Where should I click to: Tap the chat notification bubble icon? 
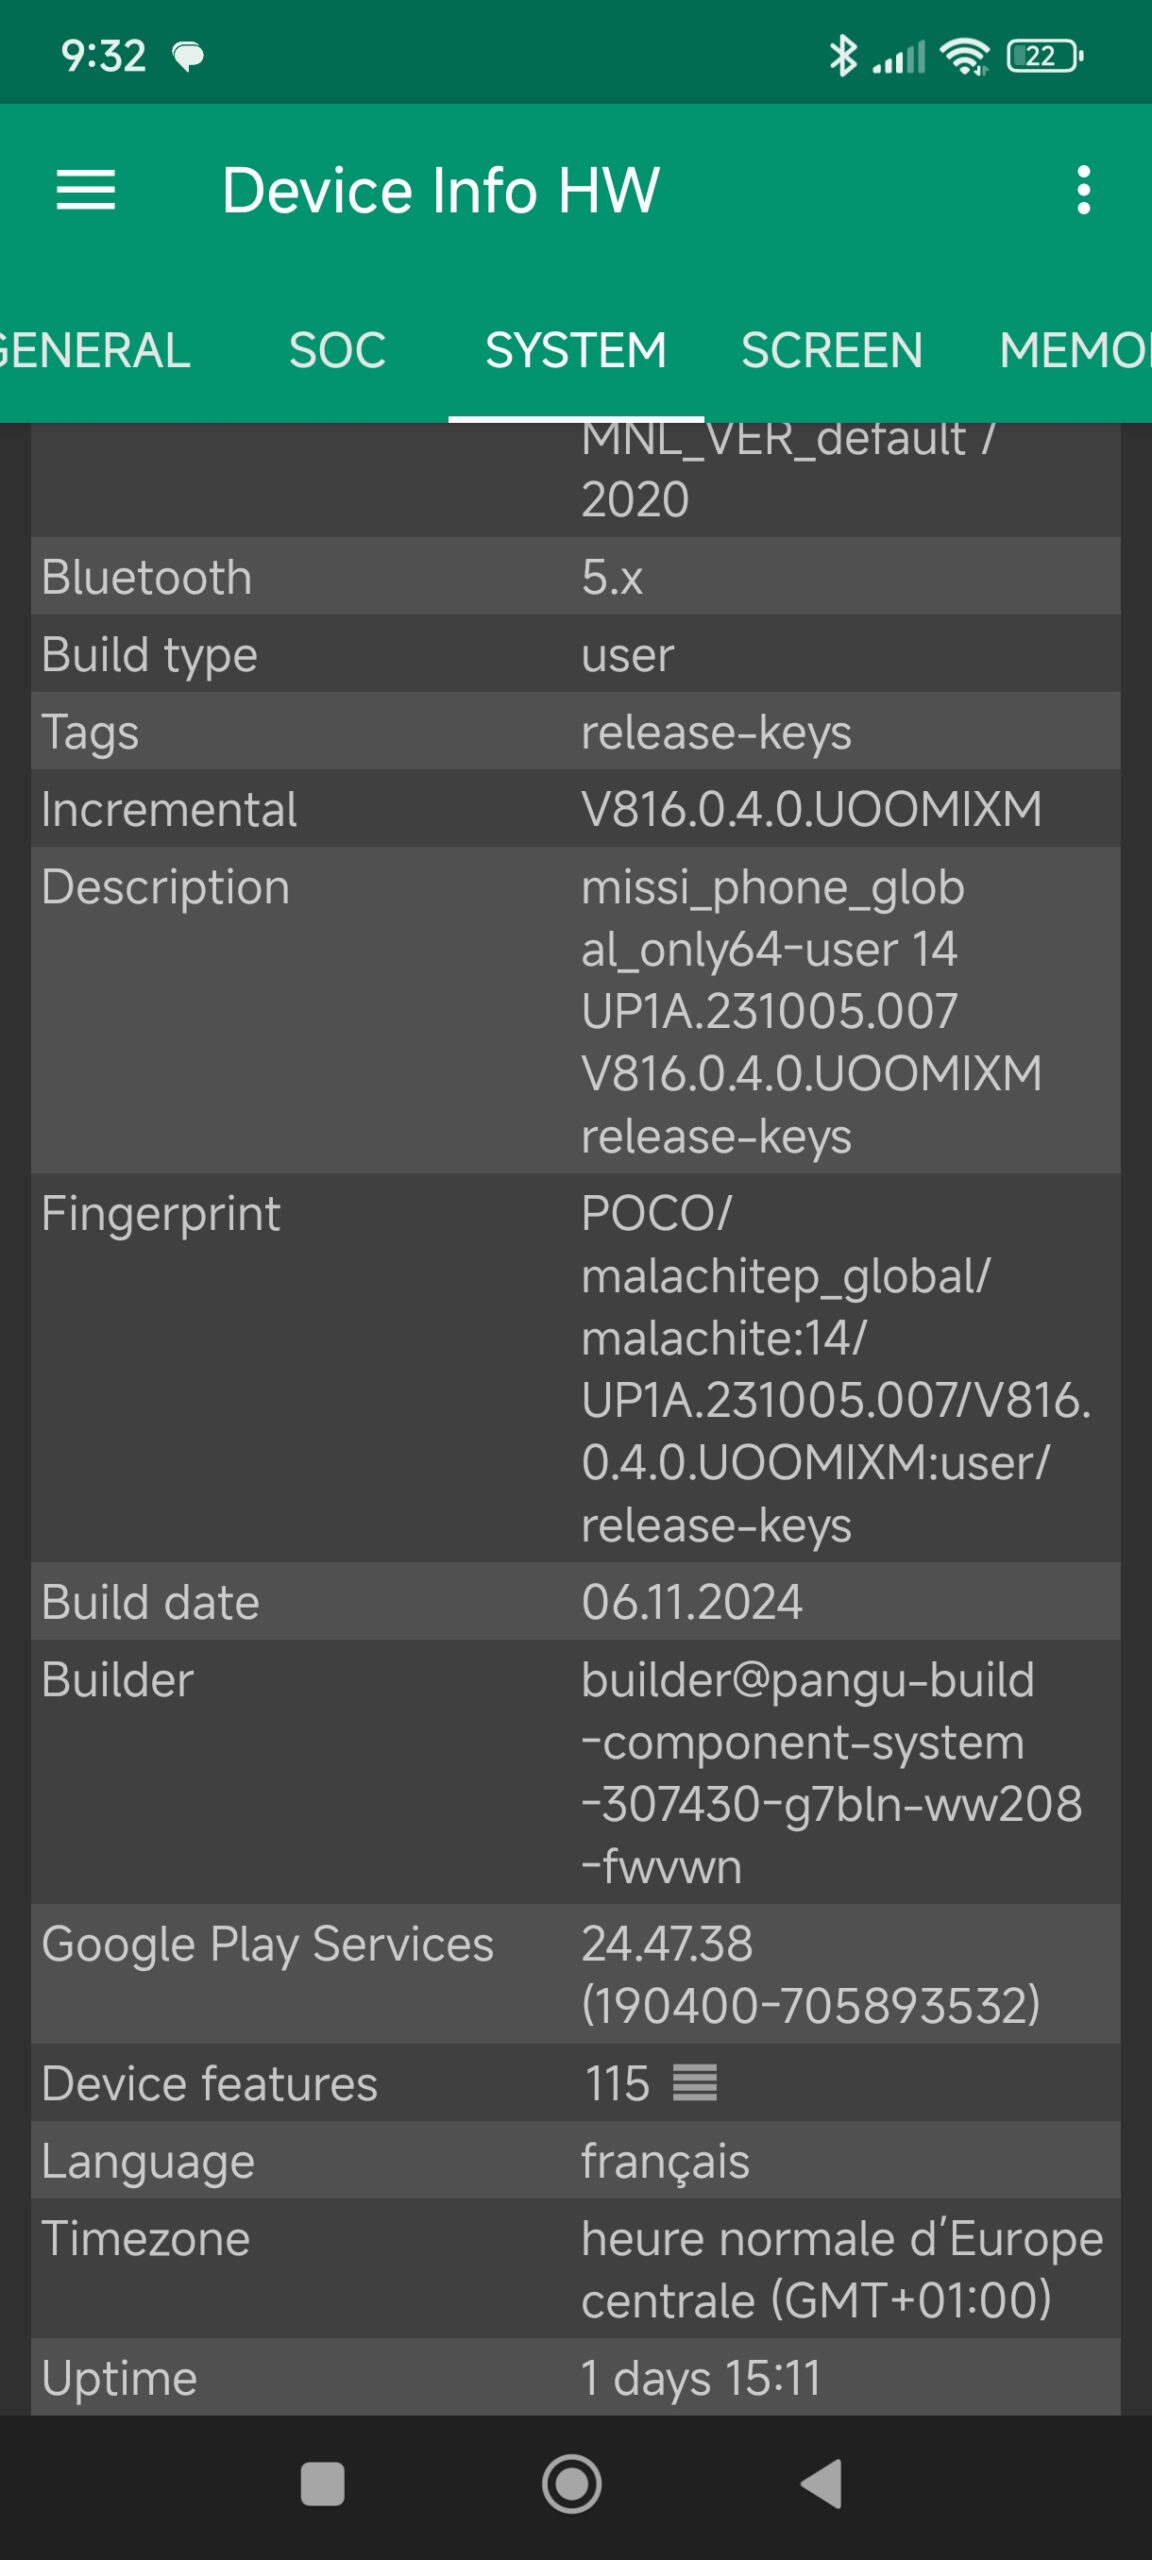tap(188, 56)
